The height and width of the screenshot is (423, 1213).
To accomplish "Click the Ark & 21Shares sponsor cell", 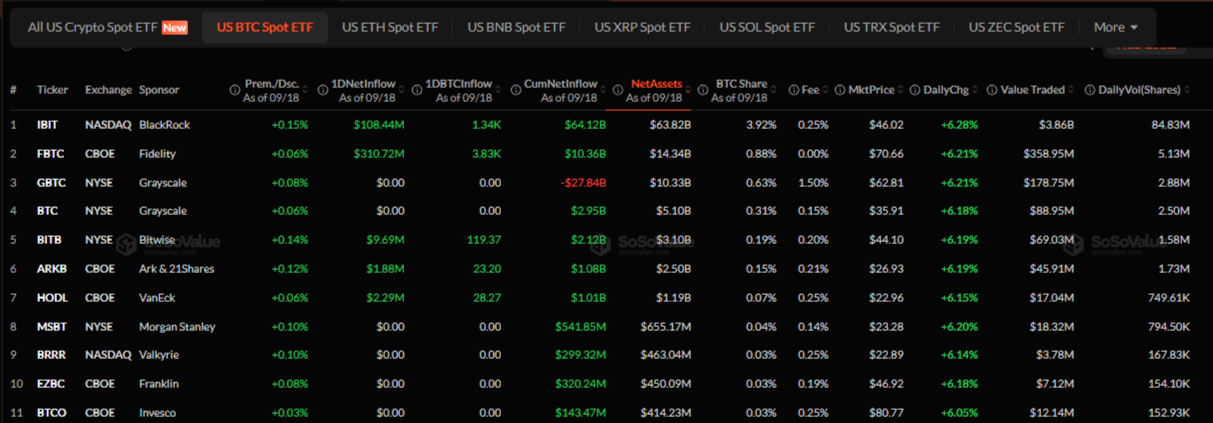I will pos(177,269).
